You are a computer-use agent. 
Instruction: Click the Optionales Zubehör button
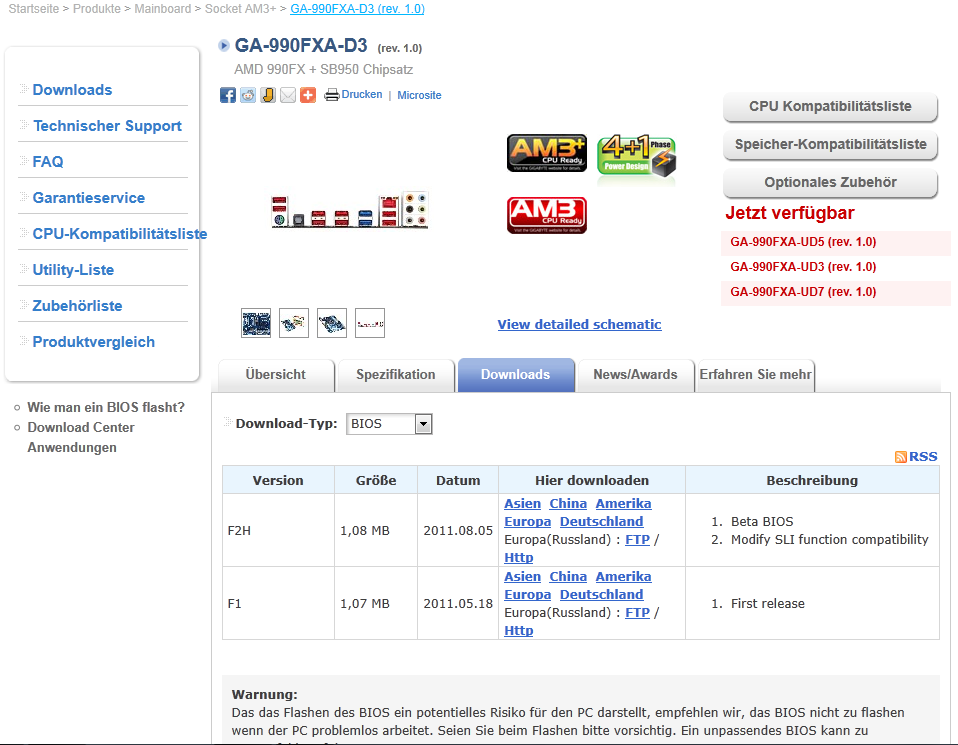pyautogui.click(x=830, y=183)
